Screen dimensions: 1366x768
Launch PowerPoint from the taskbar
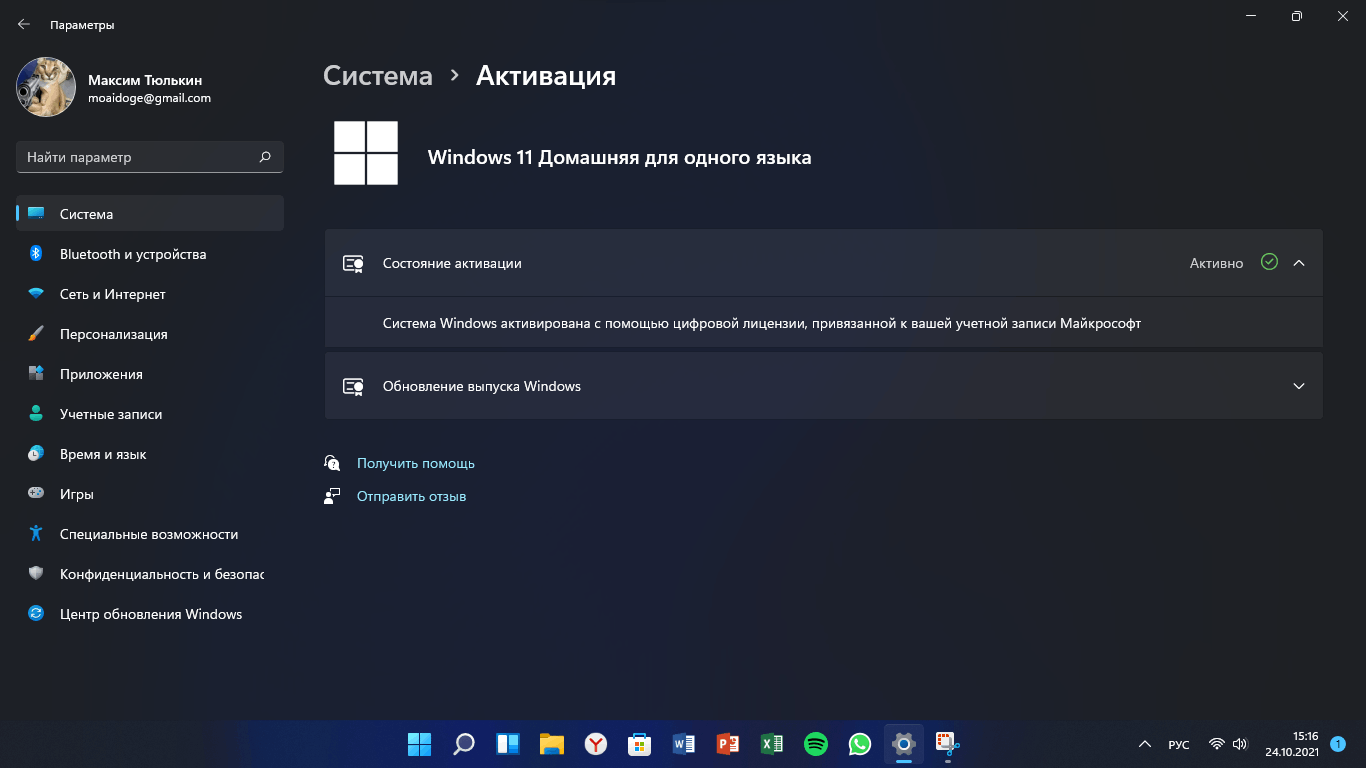click(x=728, y=744)
